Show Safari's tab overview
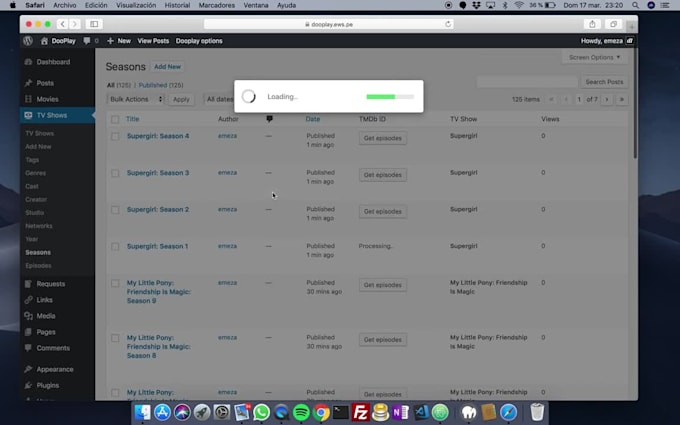 click(613, 24)
